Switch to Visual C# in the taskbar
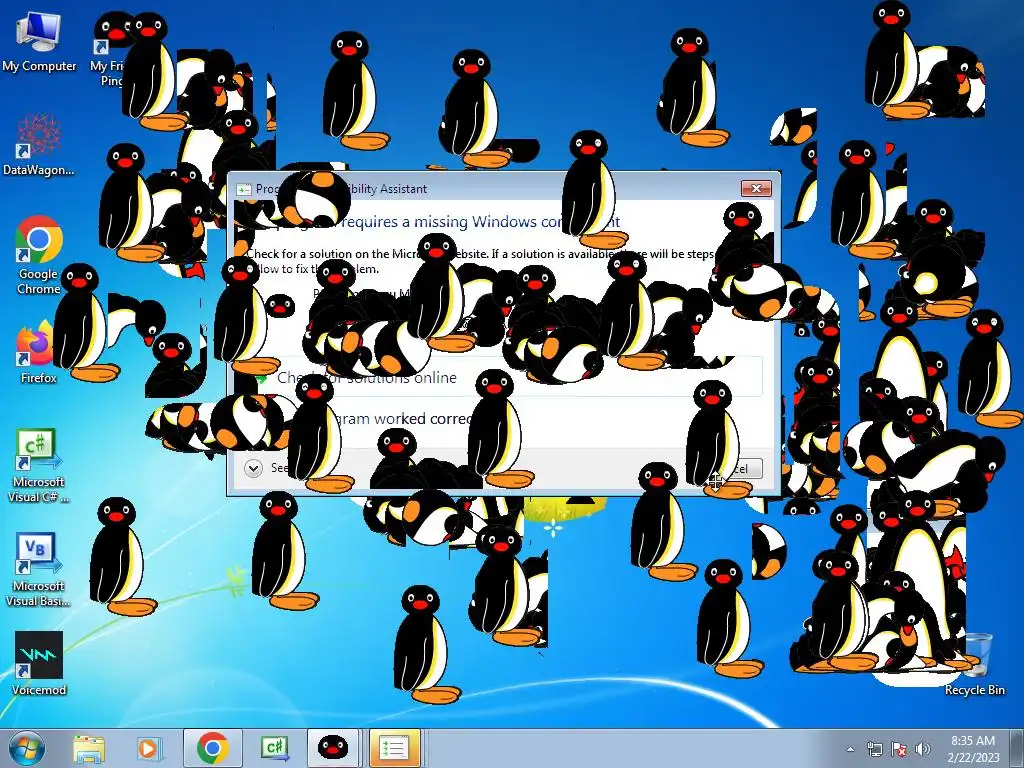 pos(274,748)
